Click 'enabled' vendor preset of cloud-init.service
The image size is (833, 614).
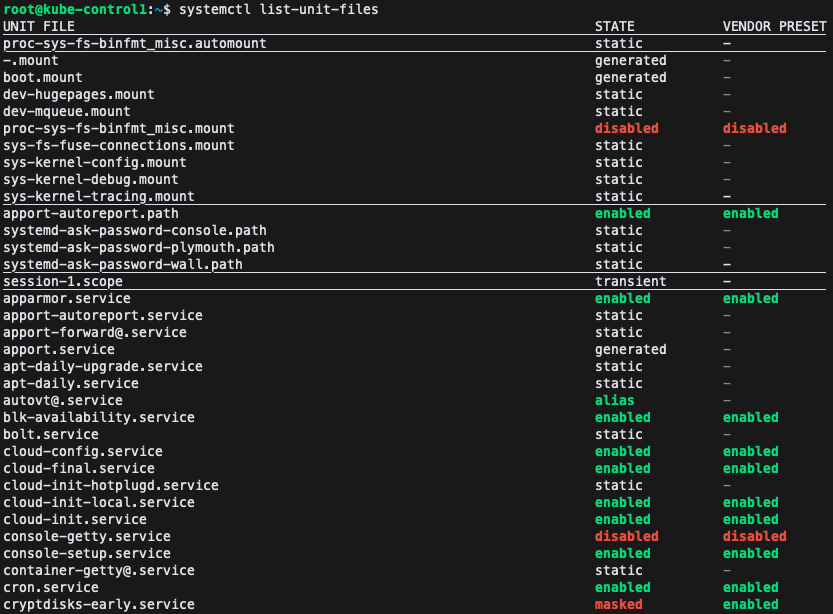point(751,519)
